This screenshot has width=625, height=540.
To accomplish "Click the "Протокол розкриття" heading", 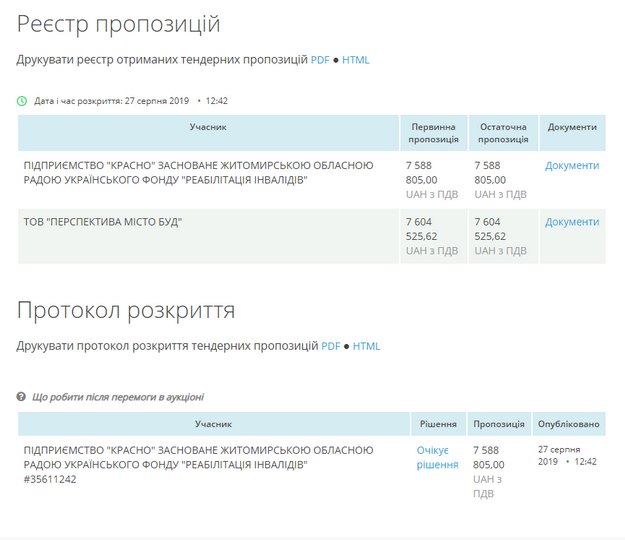I will coord(126,311).
